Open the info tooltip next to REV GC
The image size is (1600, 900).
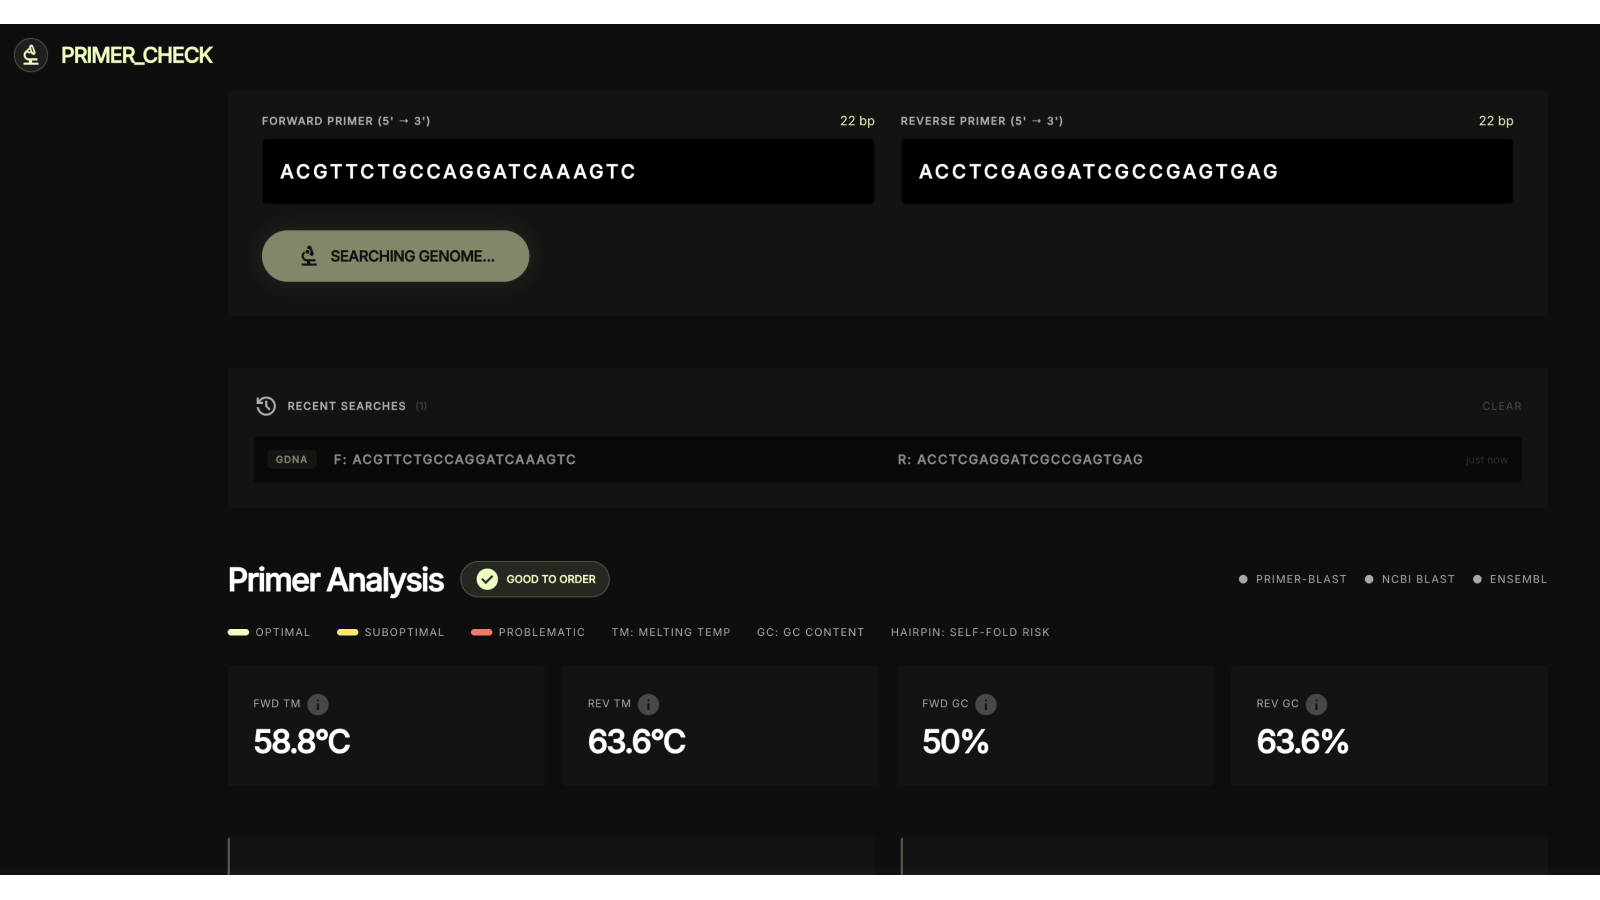coord(1317,704)
